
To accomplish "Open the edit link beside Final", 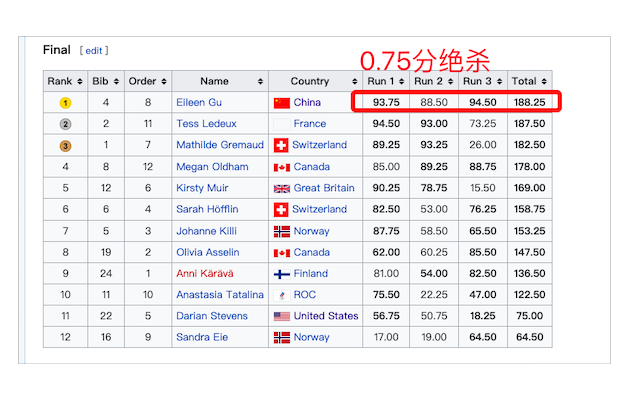I will (x=93, y=50).
